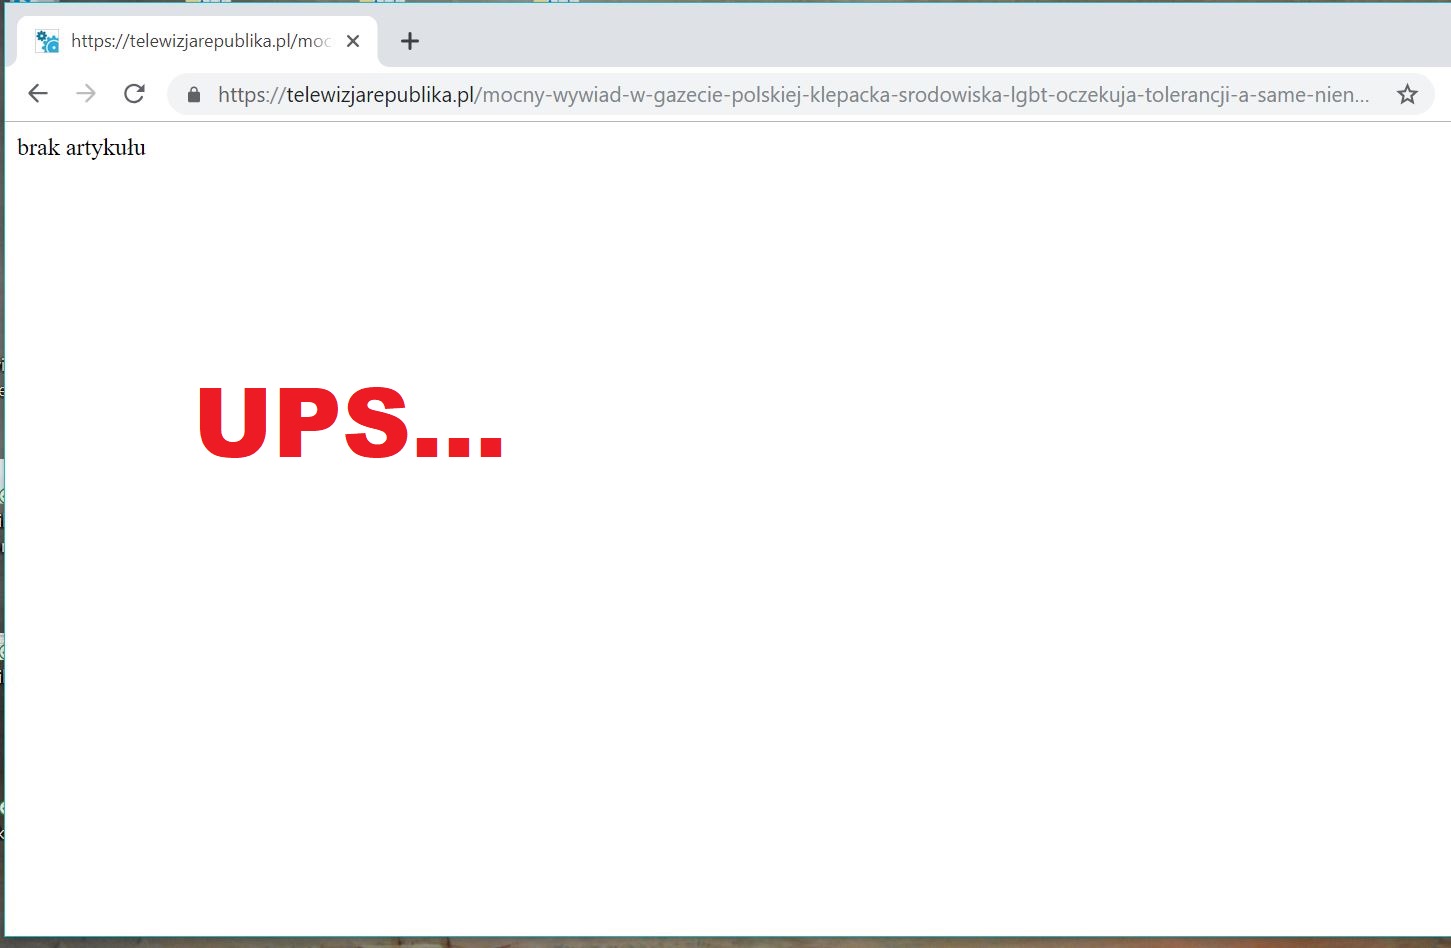
Task: Select the telewizjarepublika.pl tab title
Action: click(200, 41)
